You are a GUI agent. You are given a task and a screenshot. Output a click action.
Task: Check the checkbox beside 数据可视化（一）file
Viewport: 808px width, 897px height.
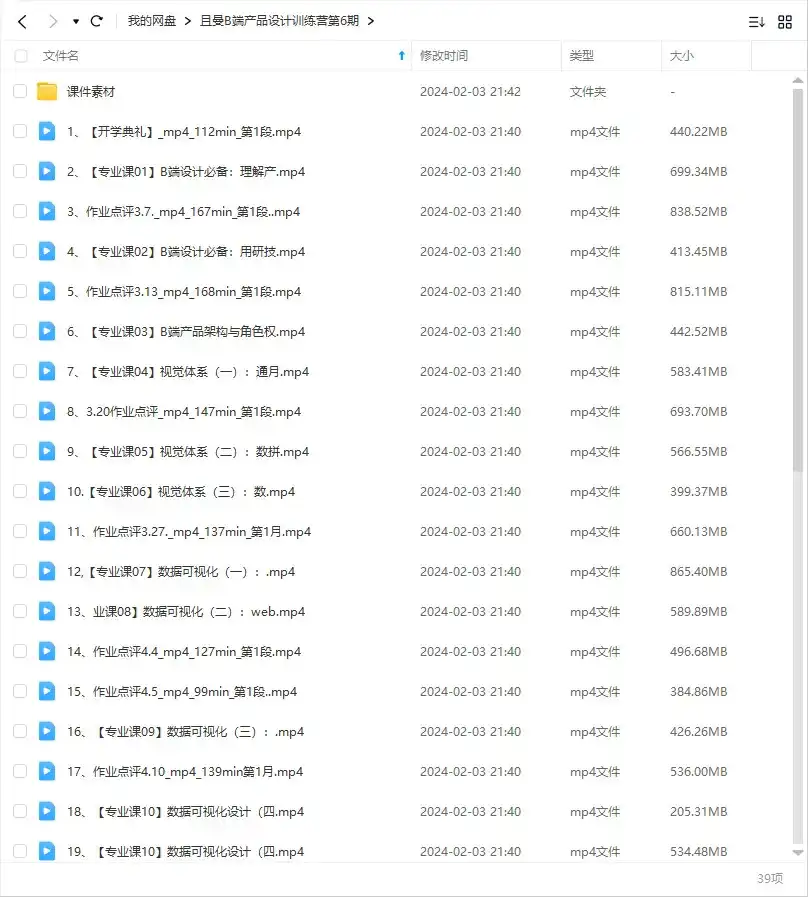point(20,571)
